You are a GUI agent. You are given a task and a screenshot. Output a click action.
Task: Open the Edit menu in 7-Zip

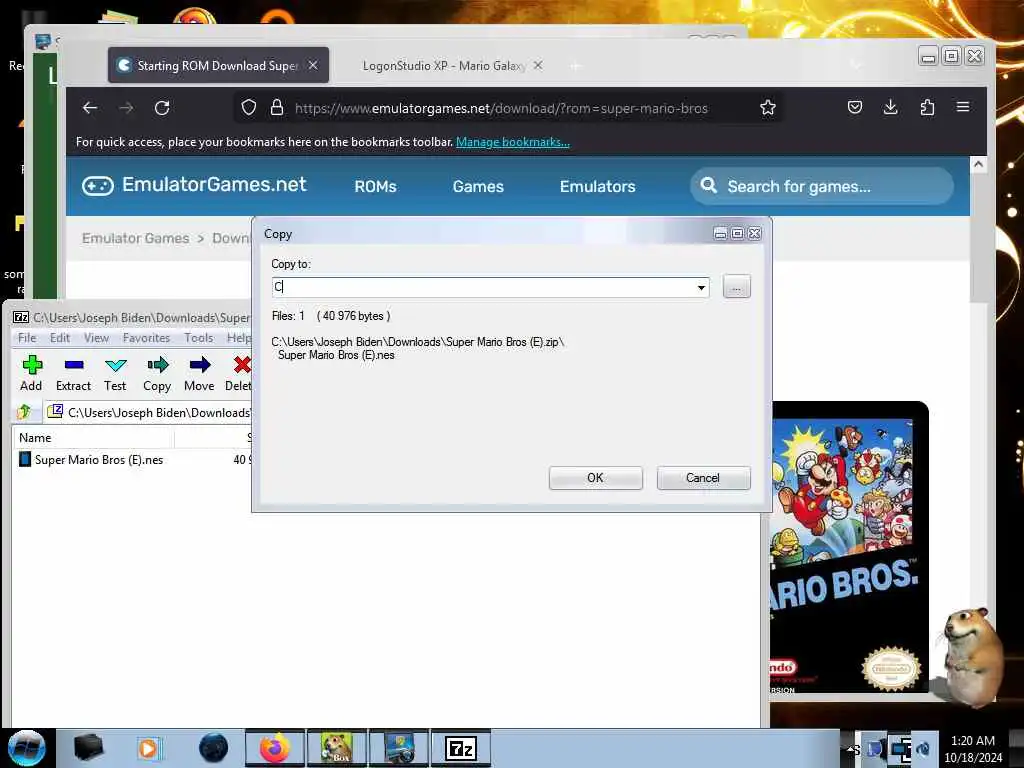click(x=59, y=338)
